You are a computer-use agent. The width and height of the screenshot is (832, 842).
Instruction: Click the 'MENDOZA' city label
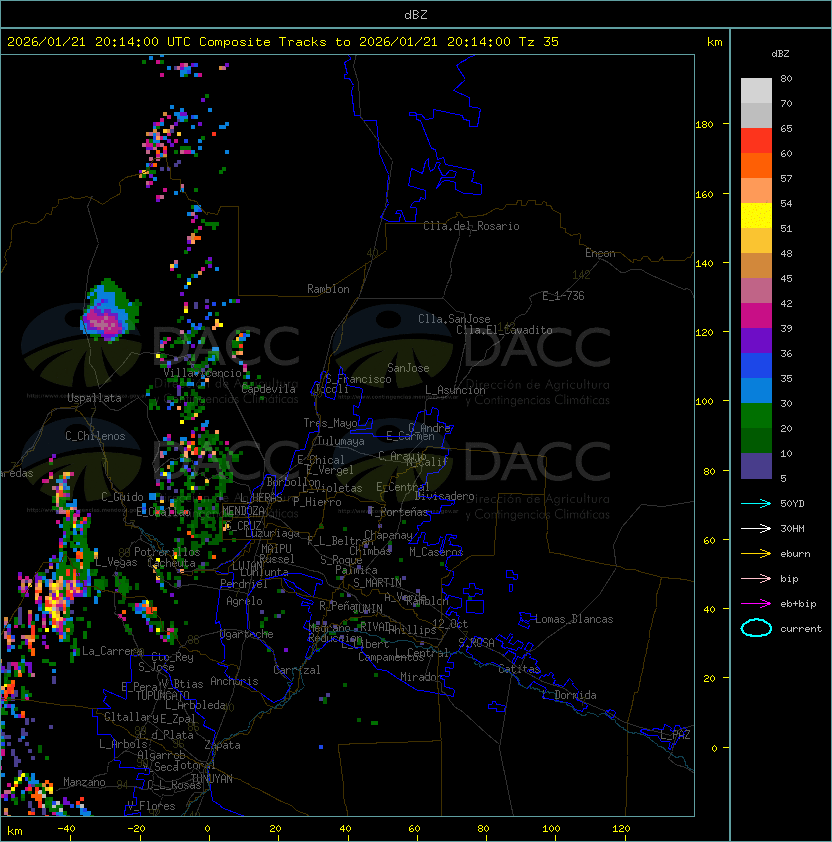[x=243, y=510]
